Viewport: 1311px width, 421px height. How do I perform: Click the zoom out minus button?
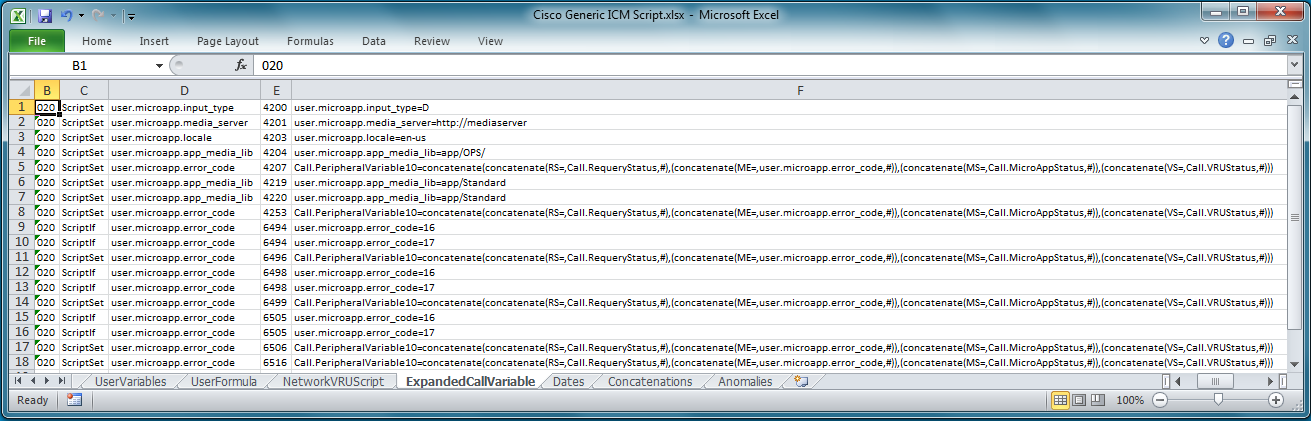click(x=1160, y=400)
